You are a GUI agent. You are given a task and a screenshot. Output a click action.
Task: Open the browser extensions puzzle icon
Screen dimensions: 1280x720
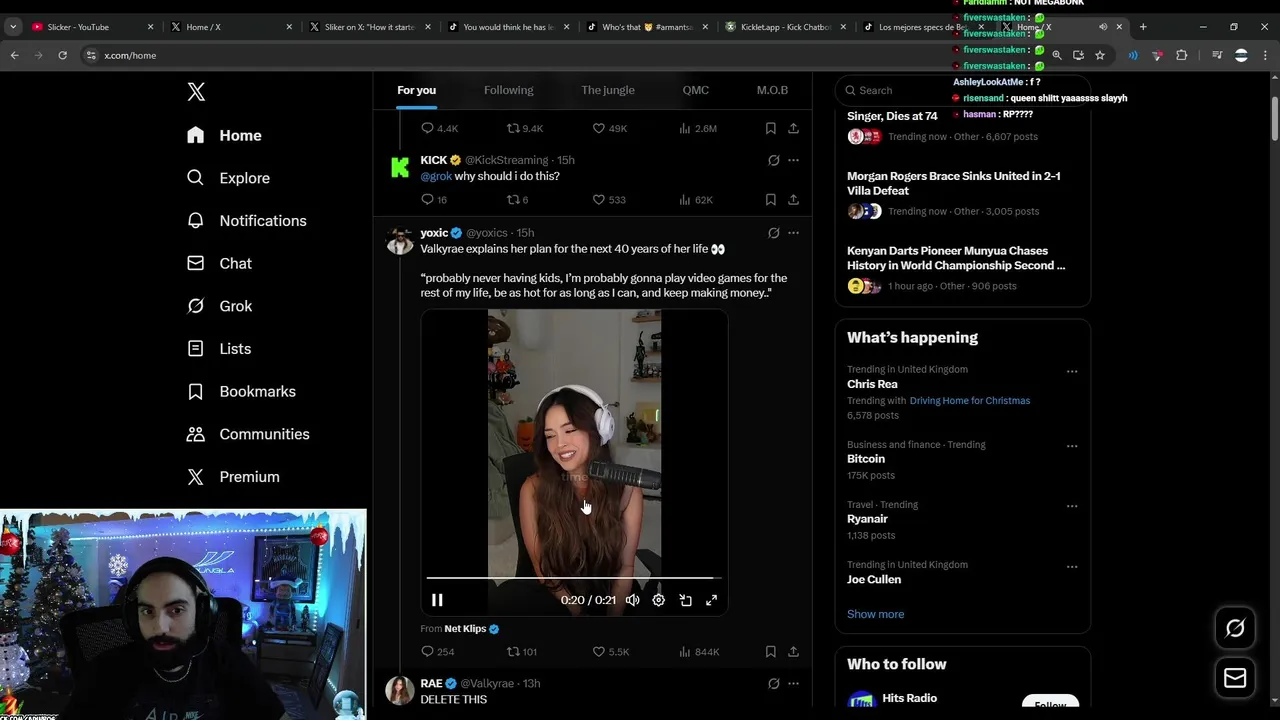pos(1181,55)
